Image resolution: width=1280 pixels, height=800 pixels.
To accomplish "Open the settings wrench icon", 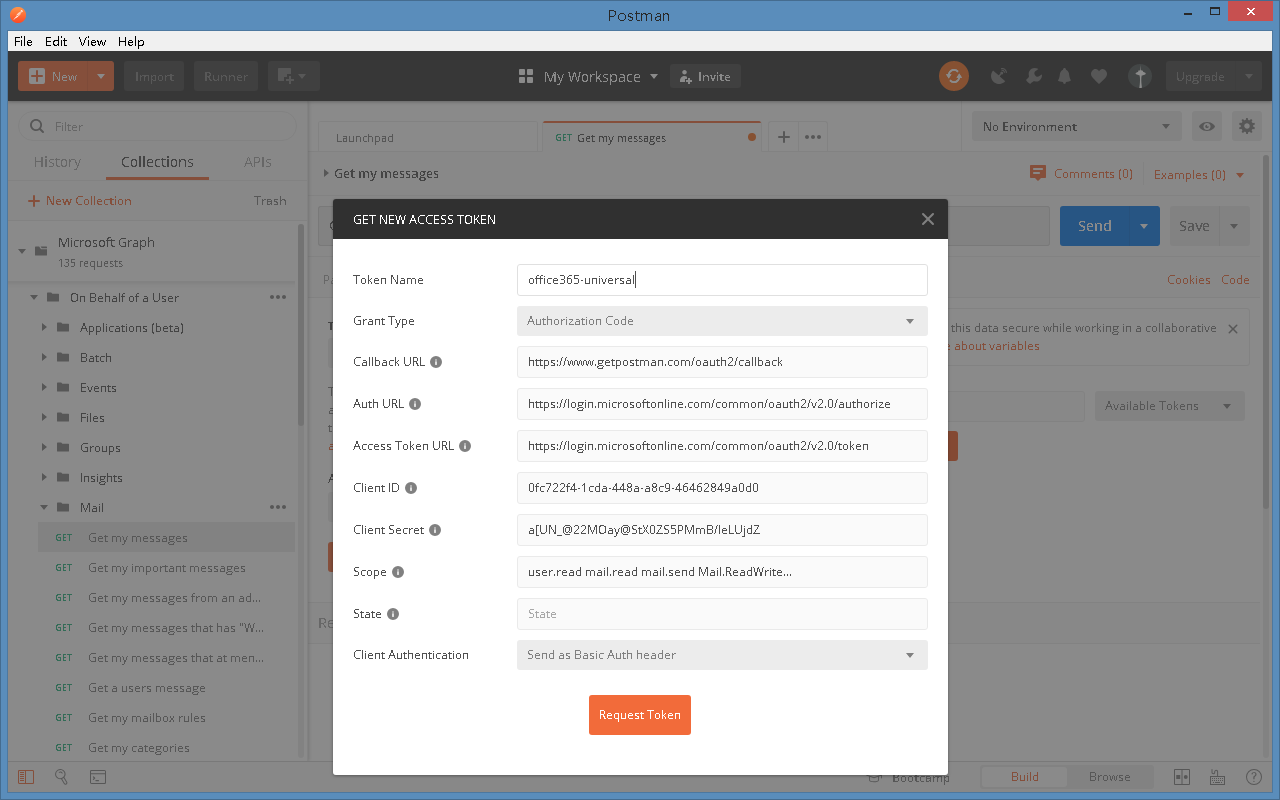I will [1034, 76].
